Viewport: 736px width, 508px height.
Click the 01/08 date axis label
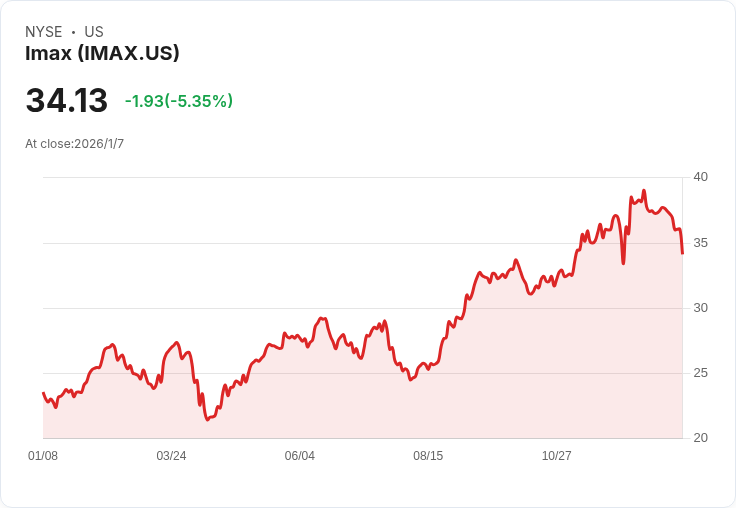[43, 455]
